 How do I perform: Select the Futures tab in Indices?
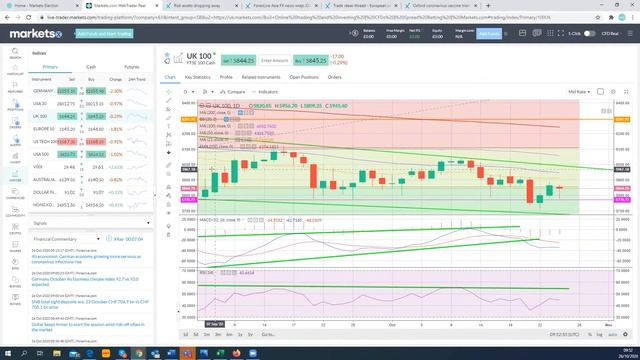coord(131,67)
